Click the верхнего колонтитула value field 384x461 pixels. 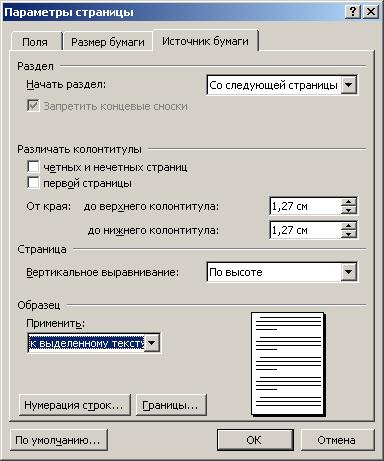click(x=305, y=206)
